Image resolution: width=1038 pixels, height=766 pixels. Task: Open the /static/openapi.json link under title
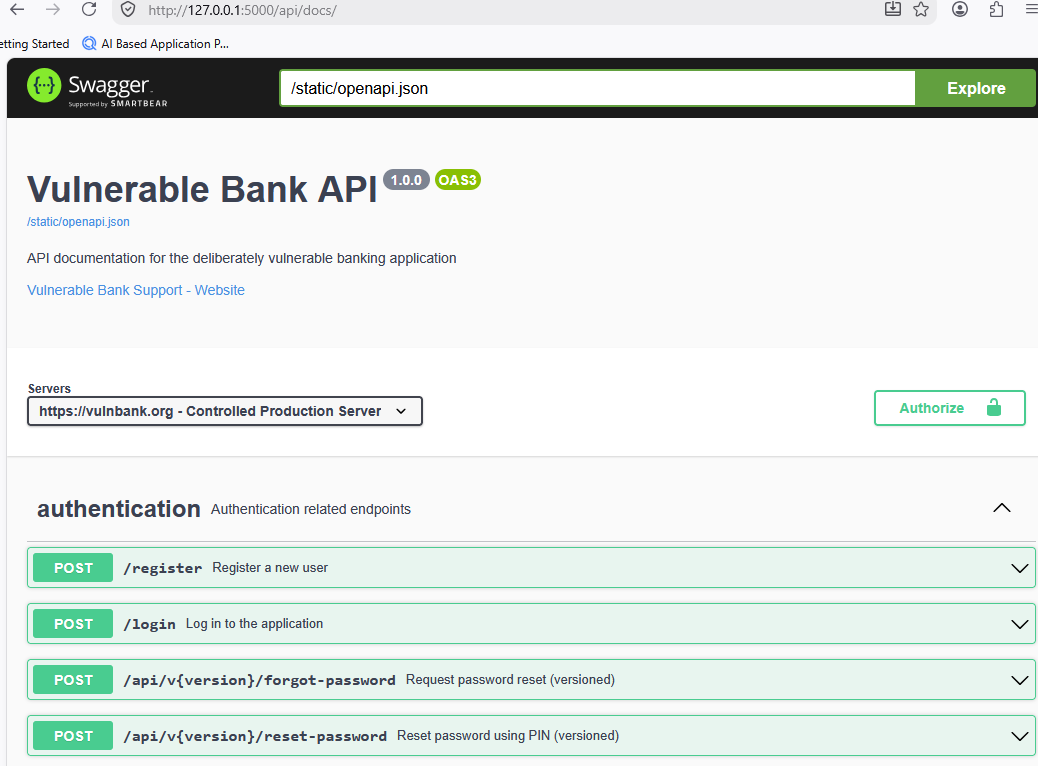[78, 222]
